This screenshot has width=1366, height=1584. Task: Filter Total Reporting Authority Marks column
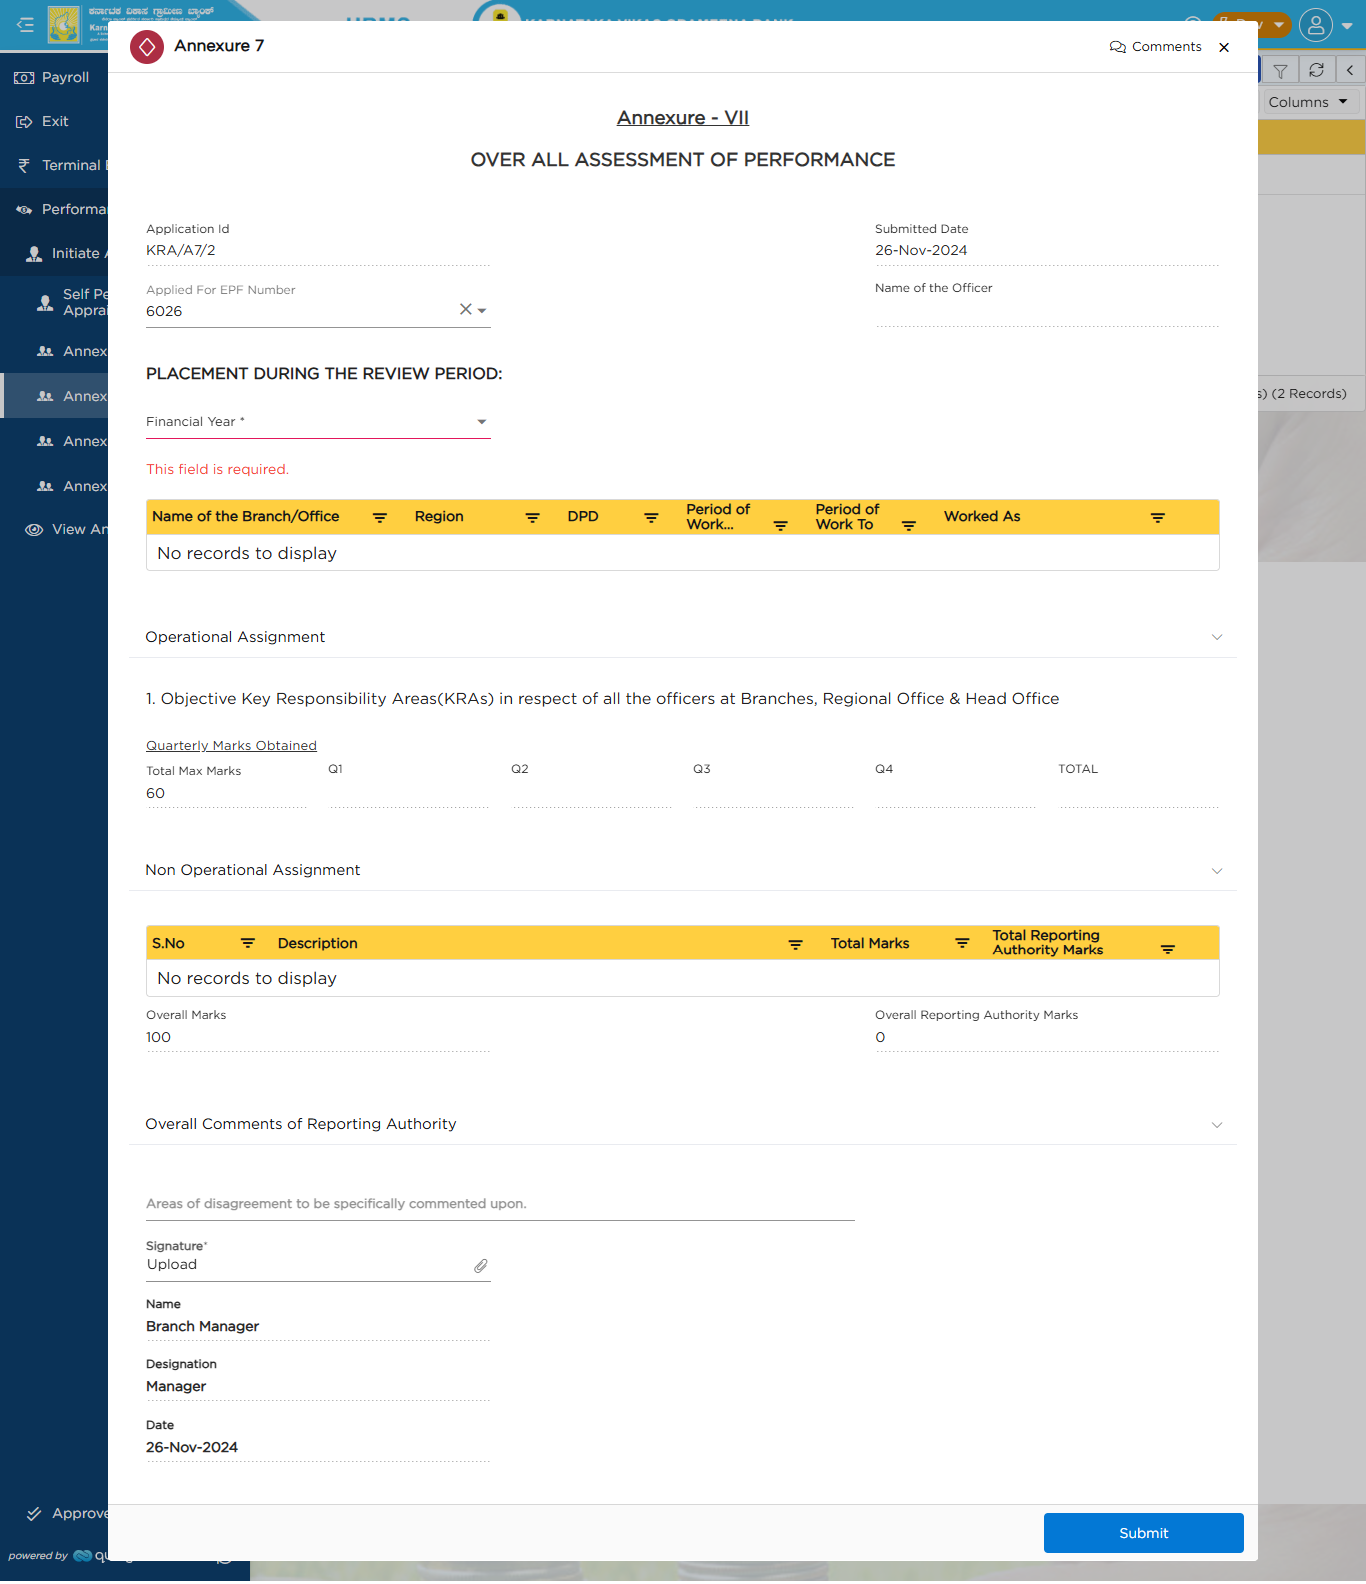tap(1168, 949)
